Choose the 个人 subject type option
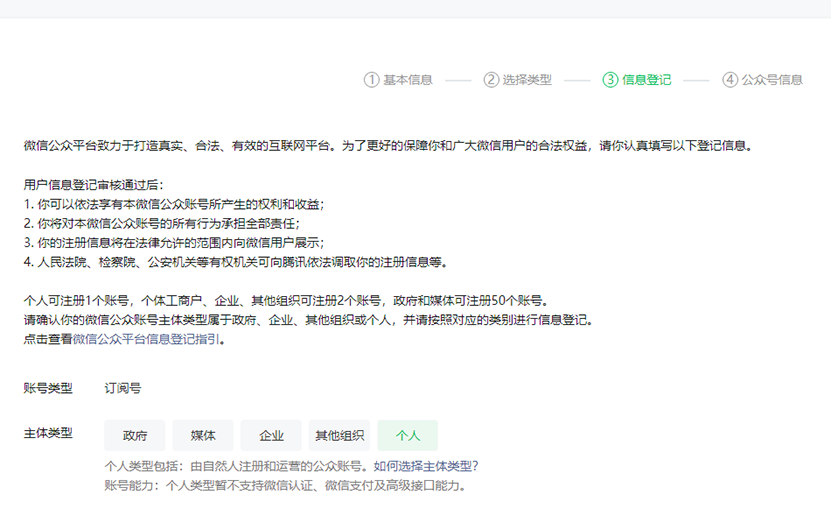This screenshot has height=530, width=831. 407,436
